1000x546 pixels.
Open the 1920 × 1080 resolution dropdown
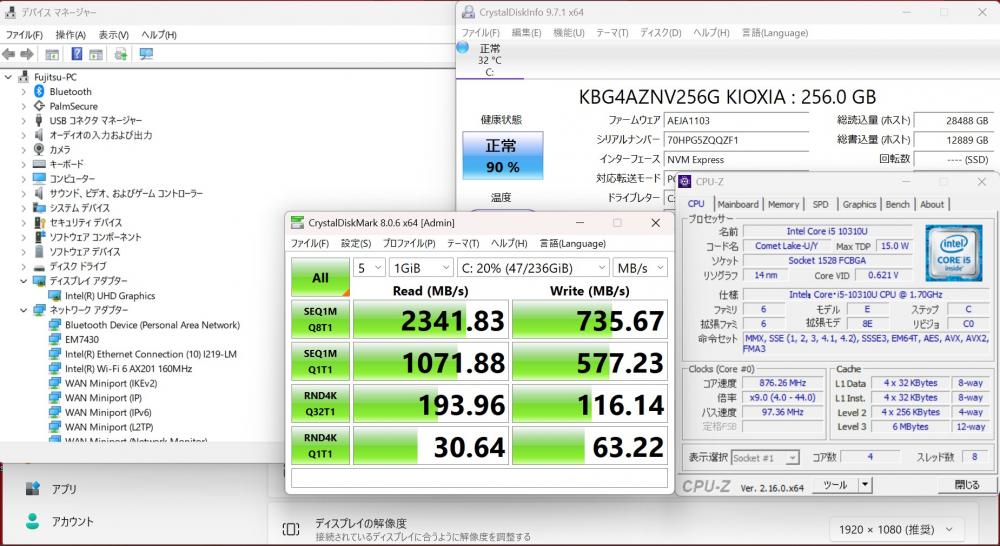coord(897,529)
